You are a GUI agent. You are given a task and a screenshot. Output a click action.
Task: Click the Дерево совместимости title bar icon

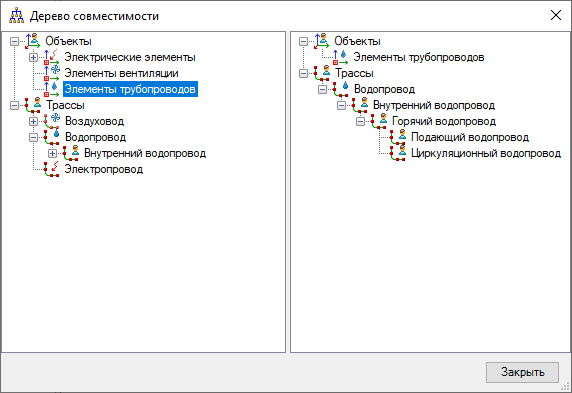point(16,16)
